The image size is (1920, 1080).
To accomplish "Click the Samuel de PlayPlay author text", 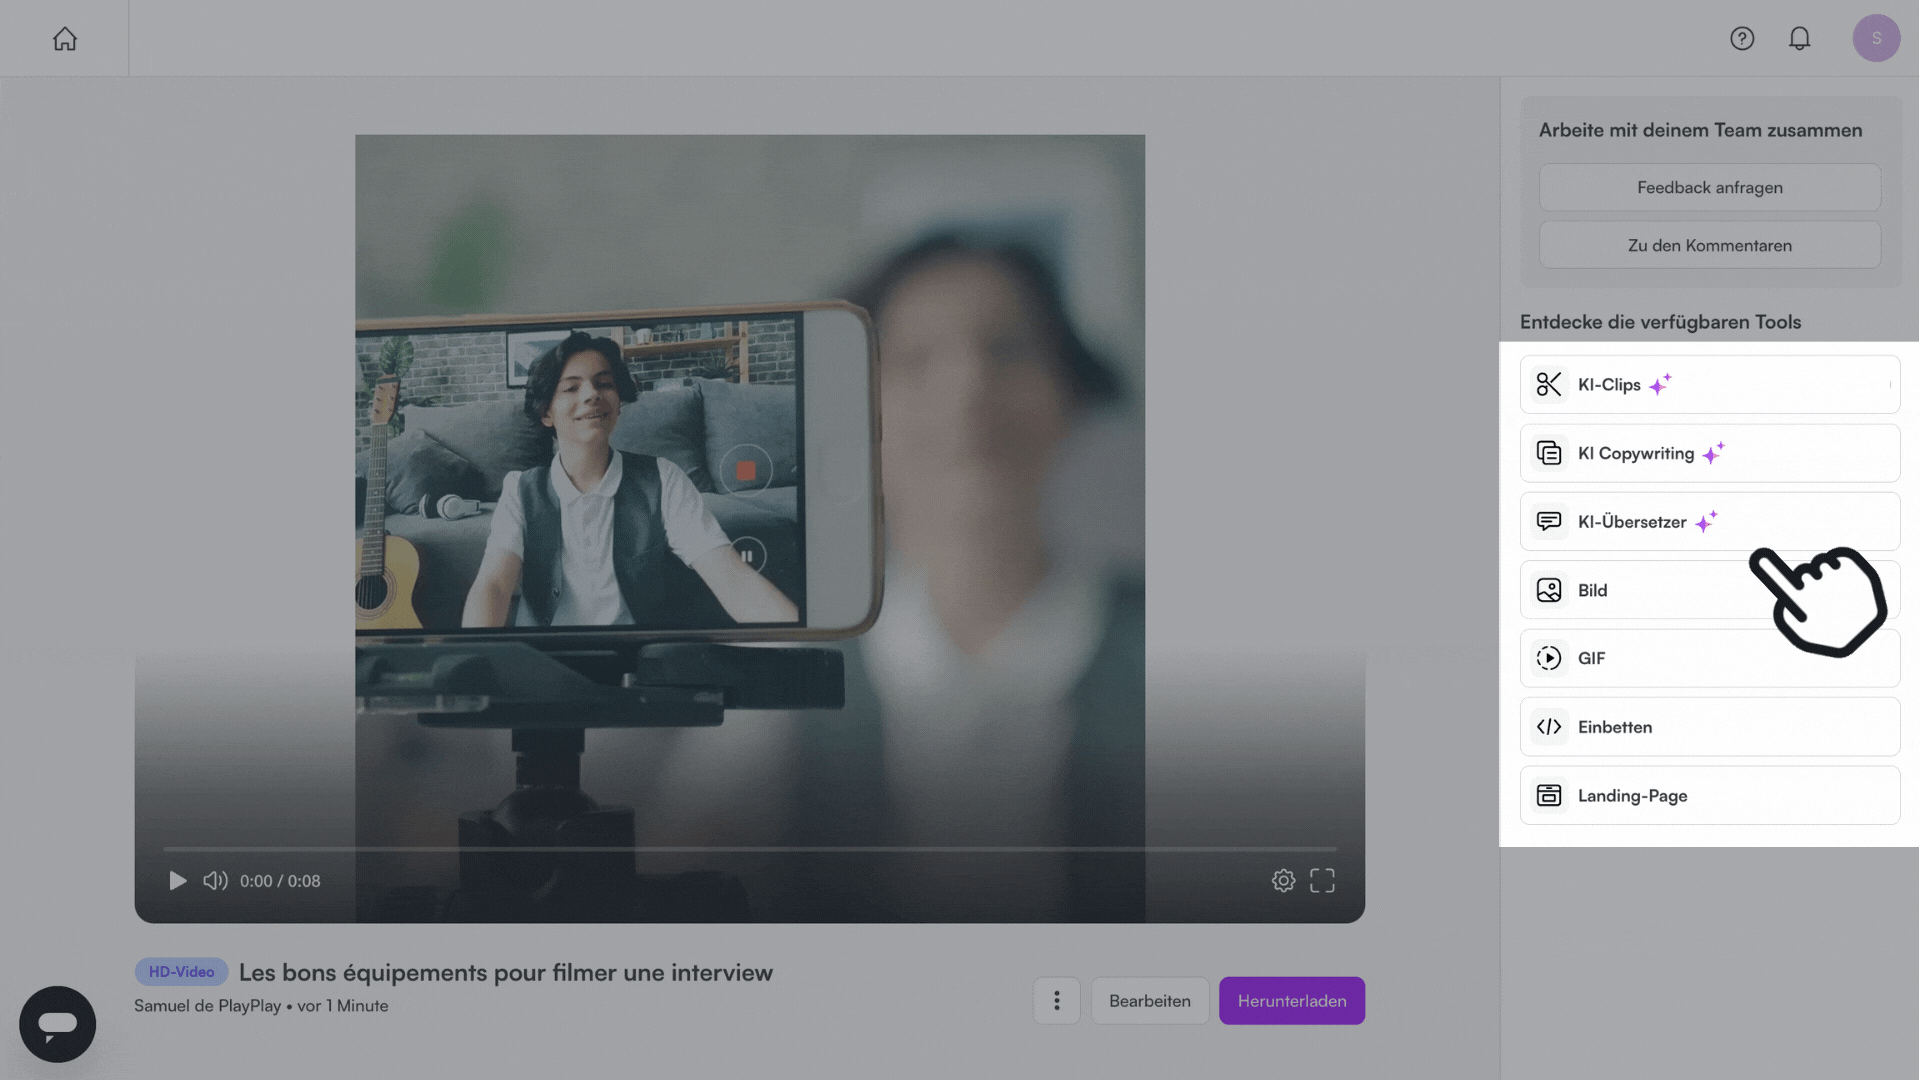I will click(208, 1006).
